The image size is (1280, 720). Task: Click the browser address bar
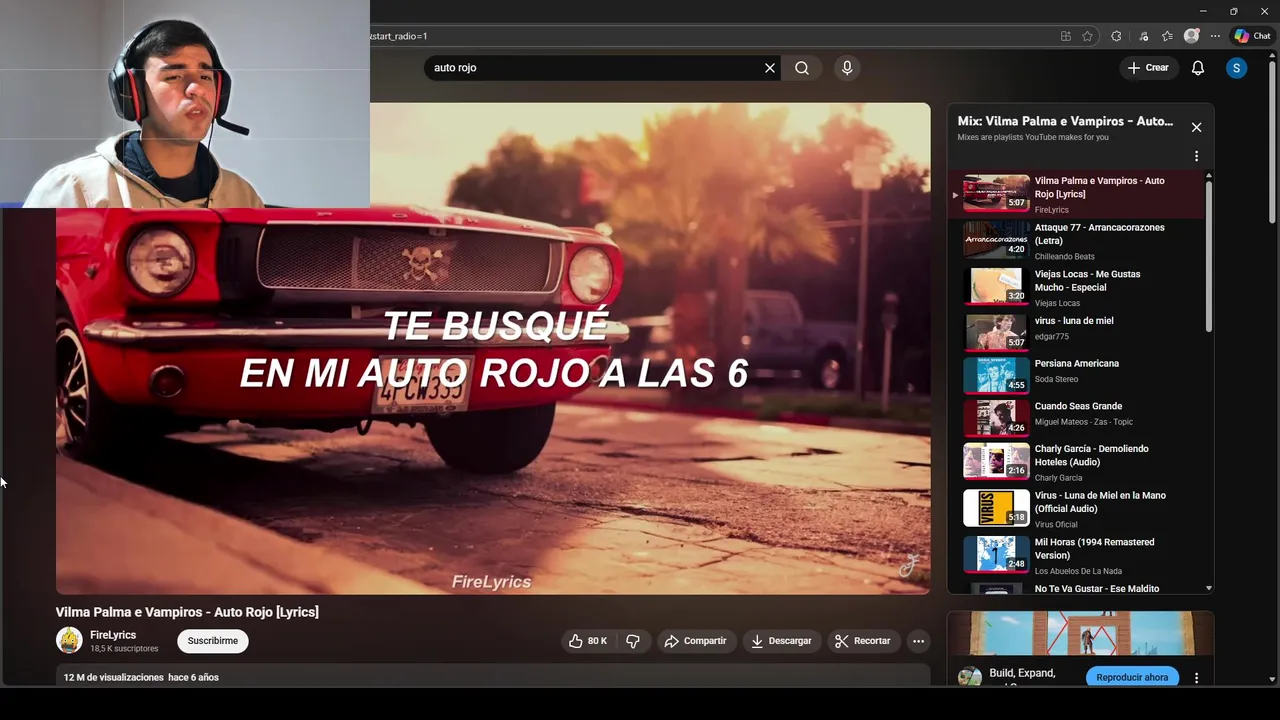pos(710,36)
